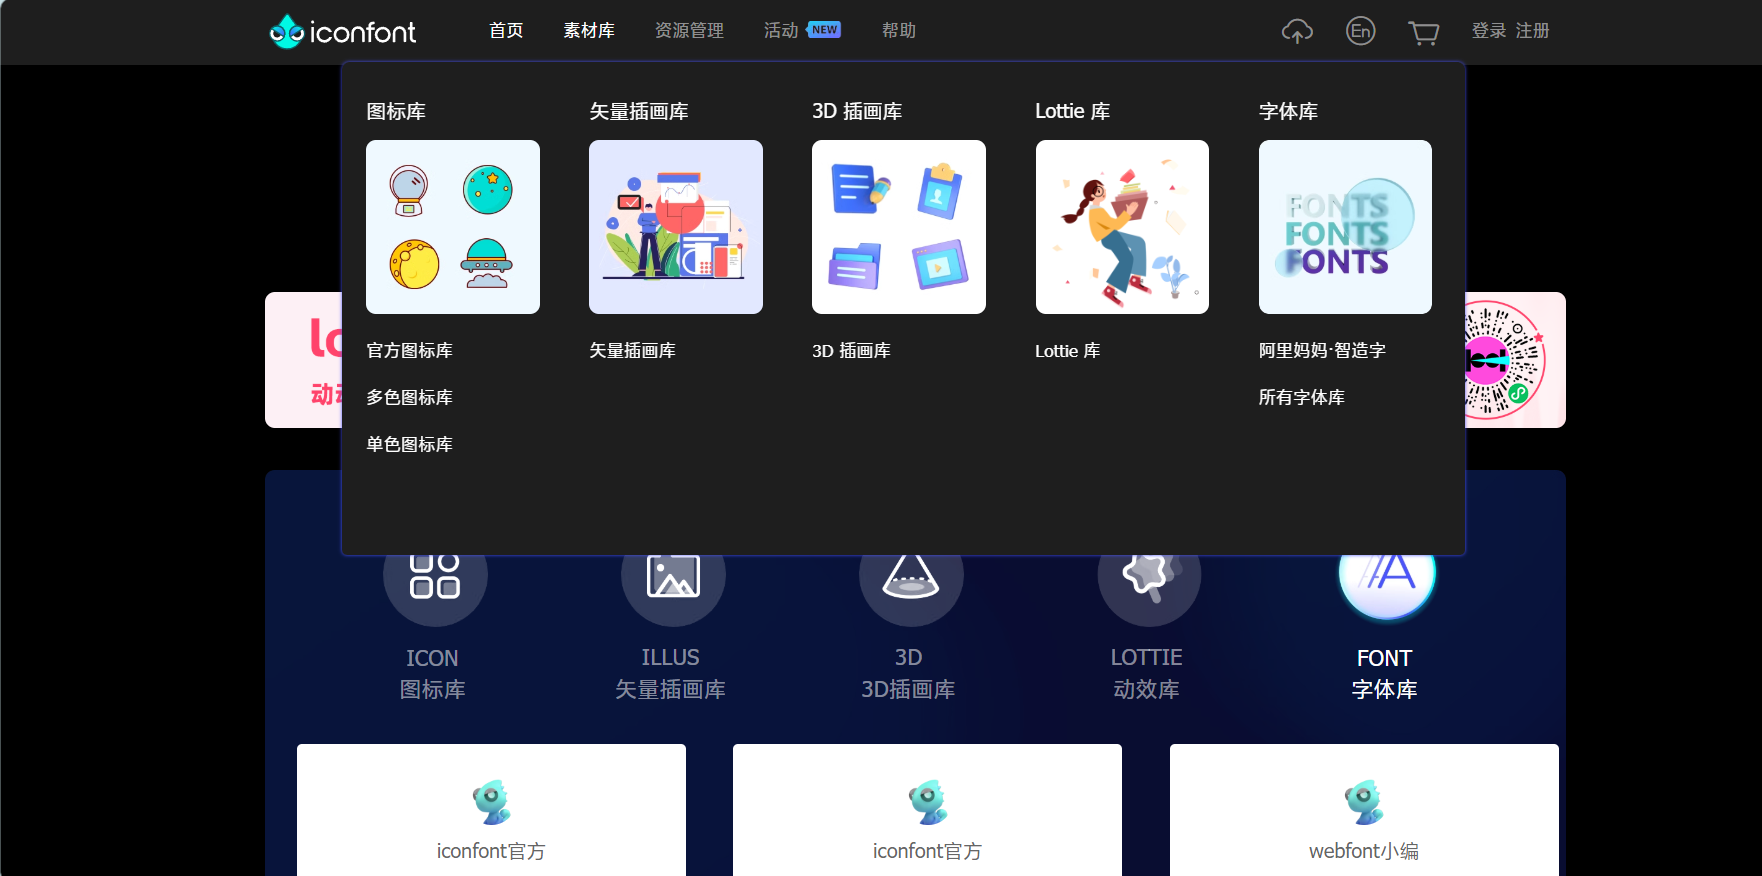
Task: Open the 3D 插画库 link under the thumbnail
Action: pyautogui.click(x=851, y=351)
